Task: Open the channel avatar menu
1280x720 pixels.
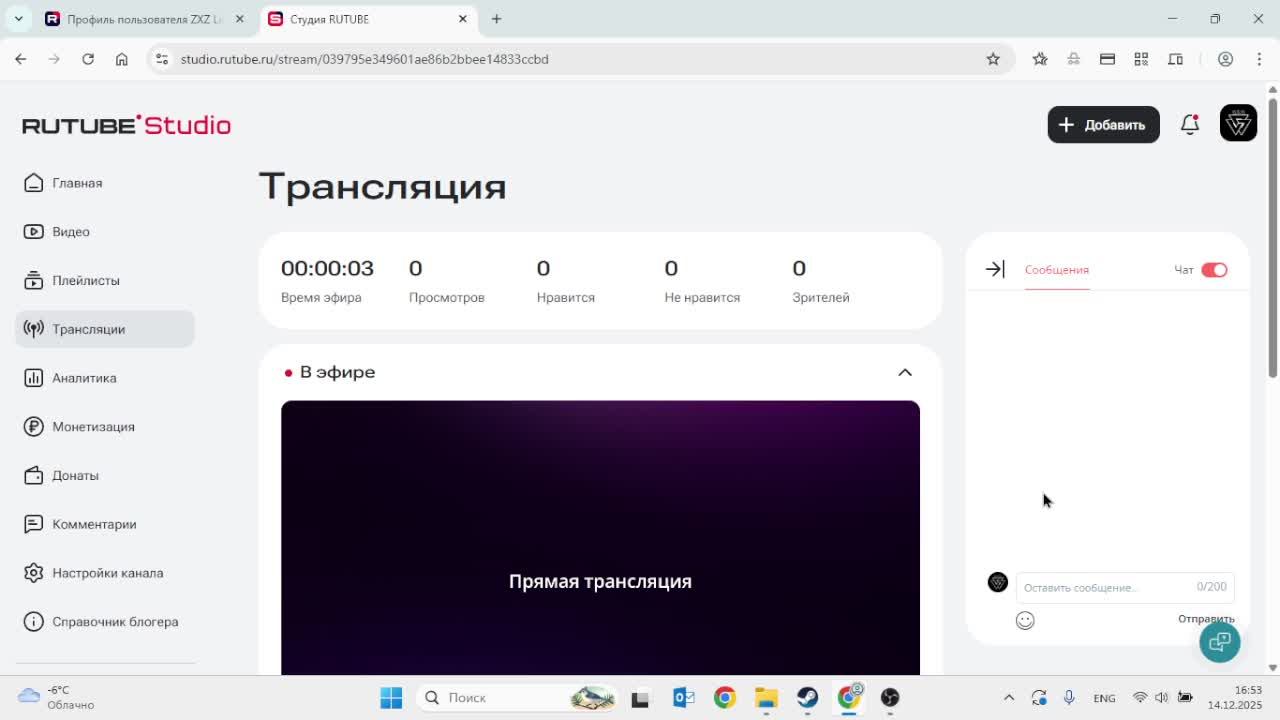Action: coord(1238,124)
